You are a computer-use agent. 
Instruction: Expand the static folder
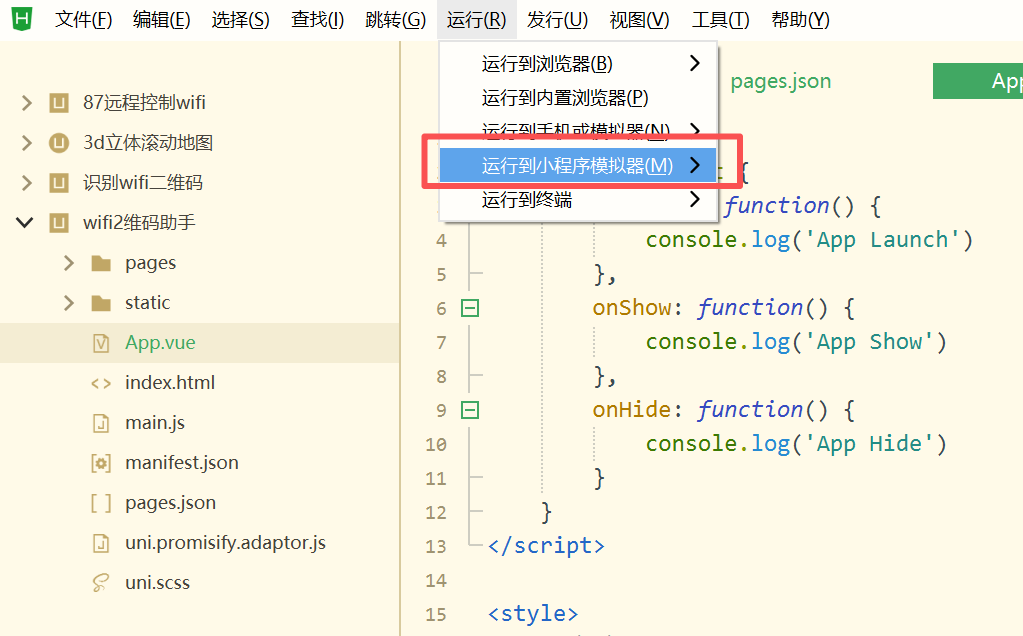pyautogui.click(x=69, y=303)
